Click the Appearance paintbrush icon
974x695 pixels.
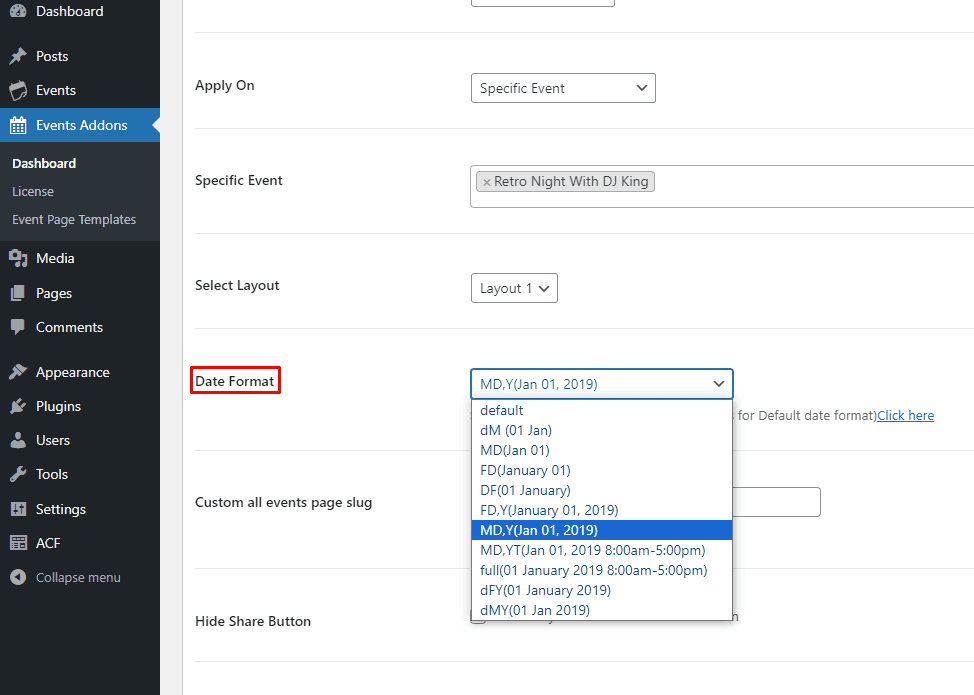(18, 373)
